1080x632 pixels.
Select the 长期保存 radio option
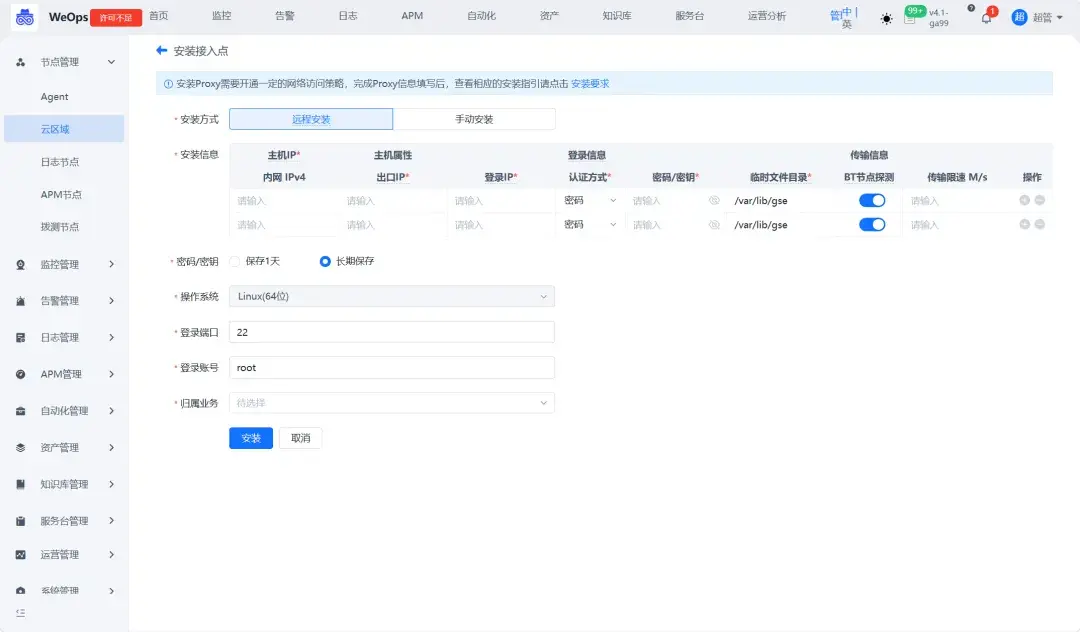coord(325,261)
